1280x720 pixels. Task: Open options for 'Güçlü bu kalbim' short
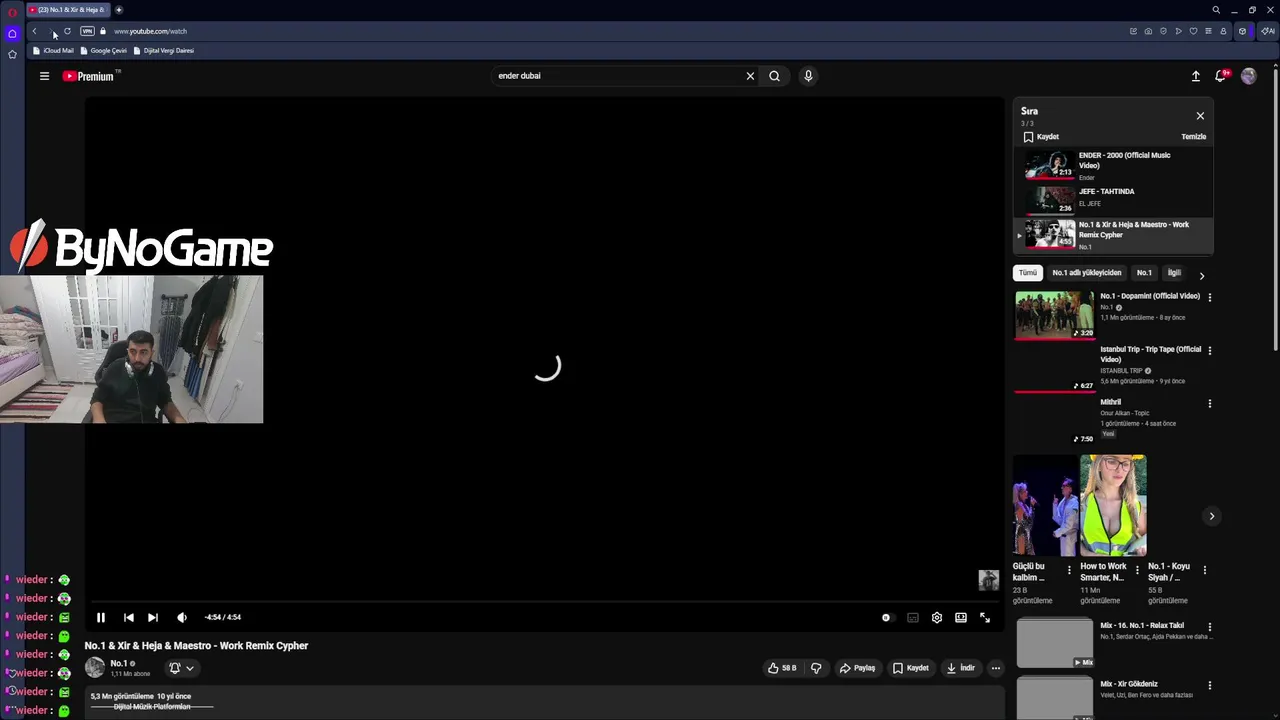coord(1069,570)
